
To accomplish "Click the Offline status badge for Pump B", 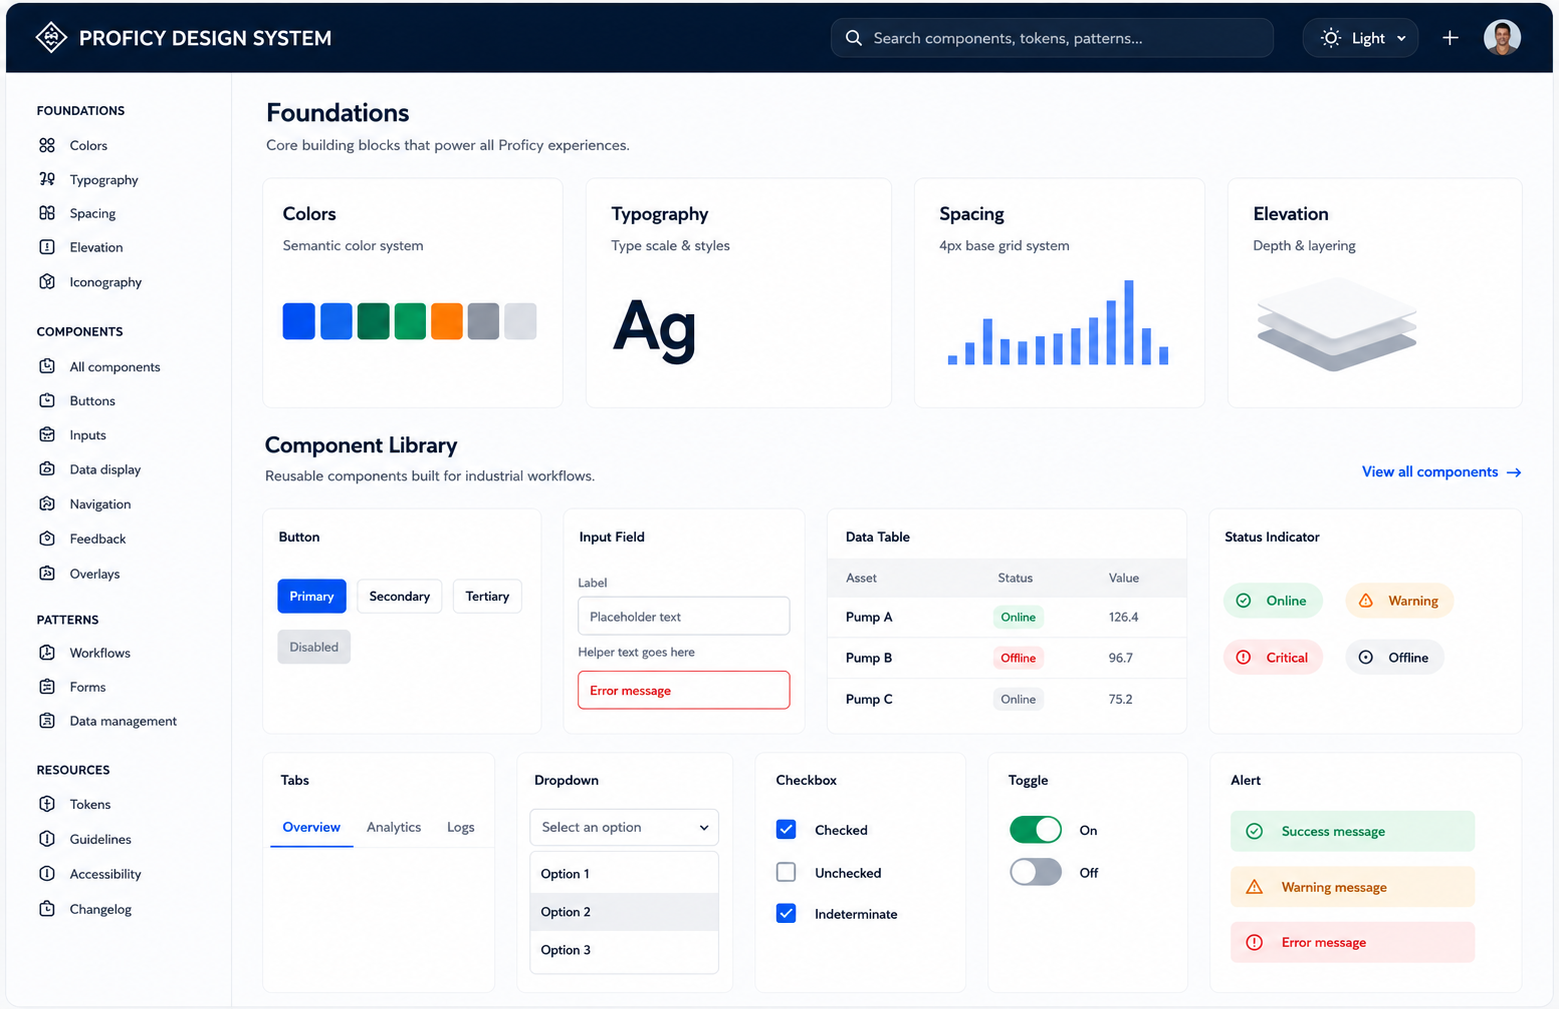I will 1018,658.
